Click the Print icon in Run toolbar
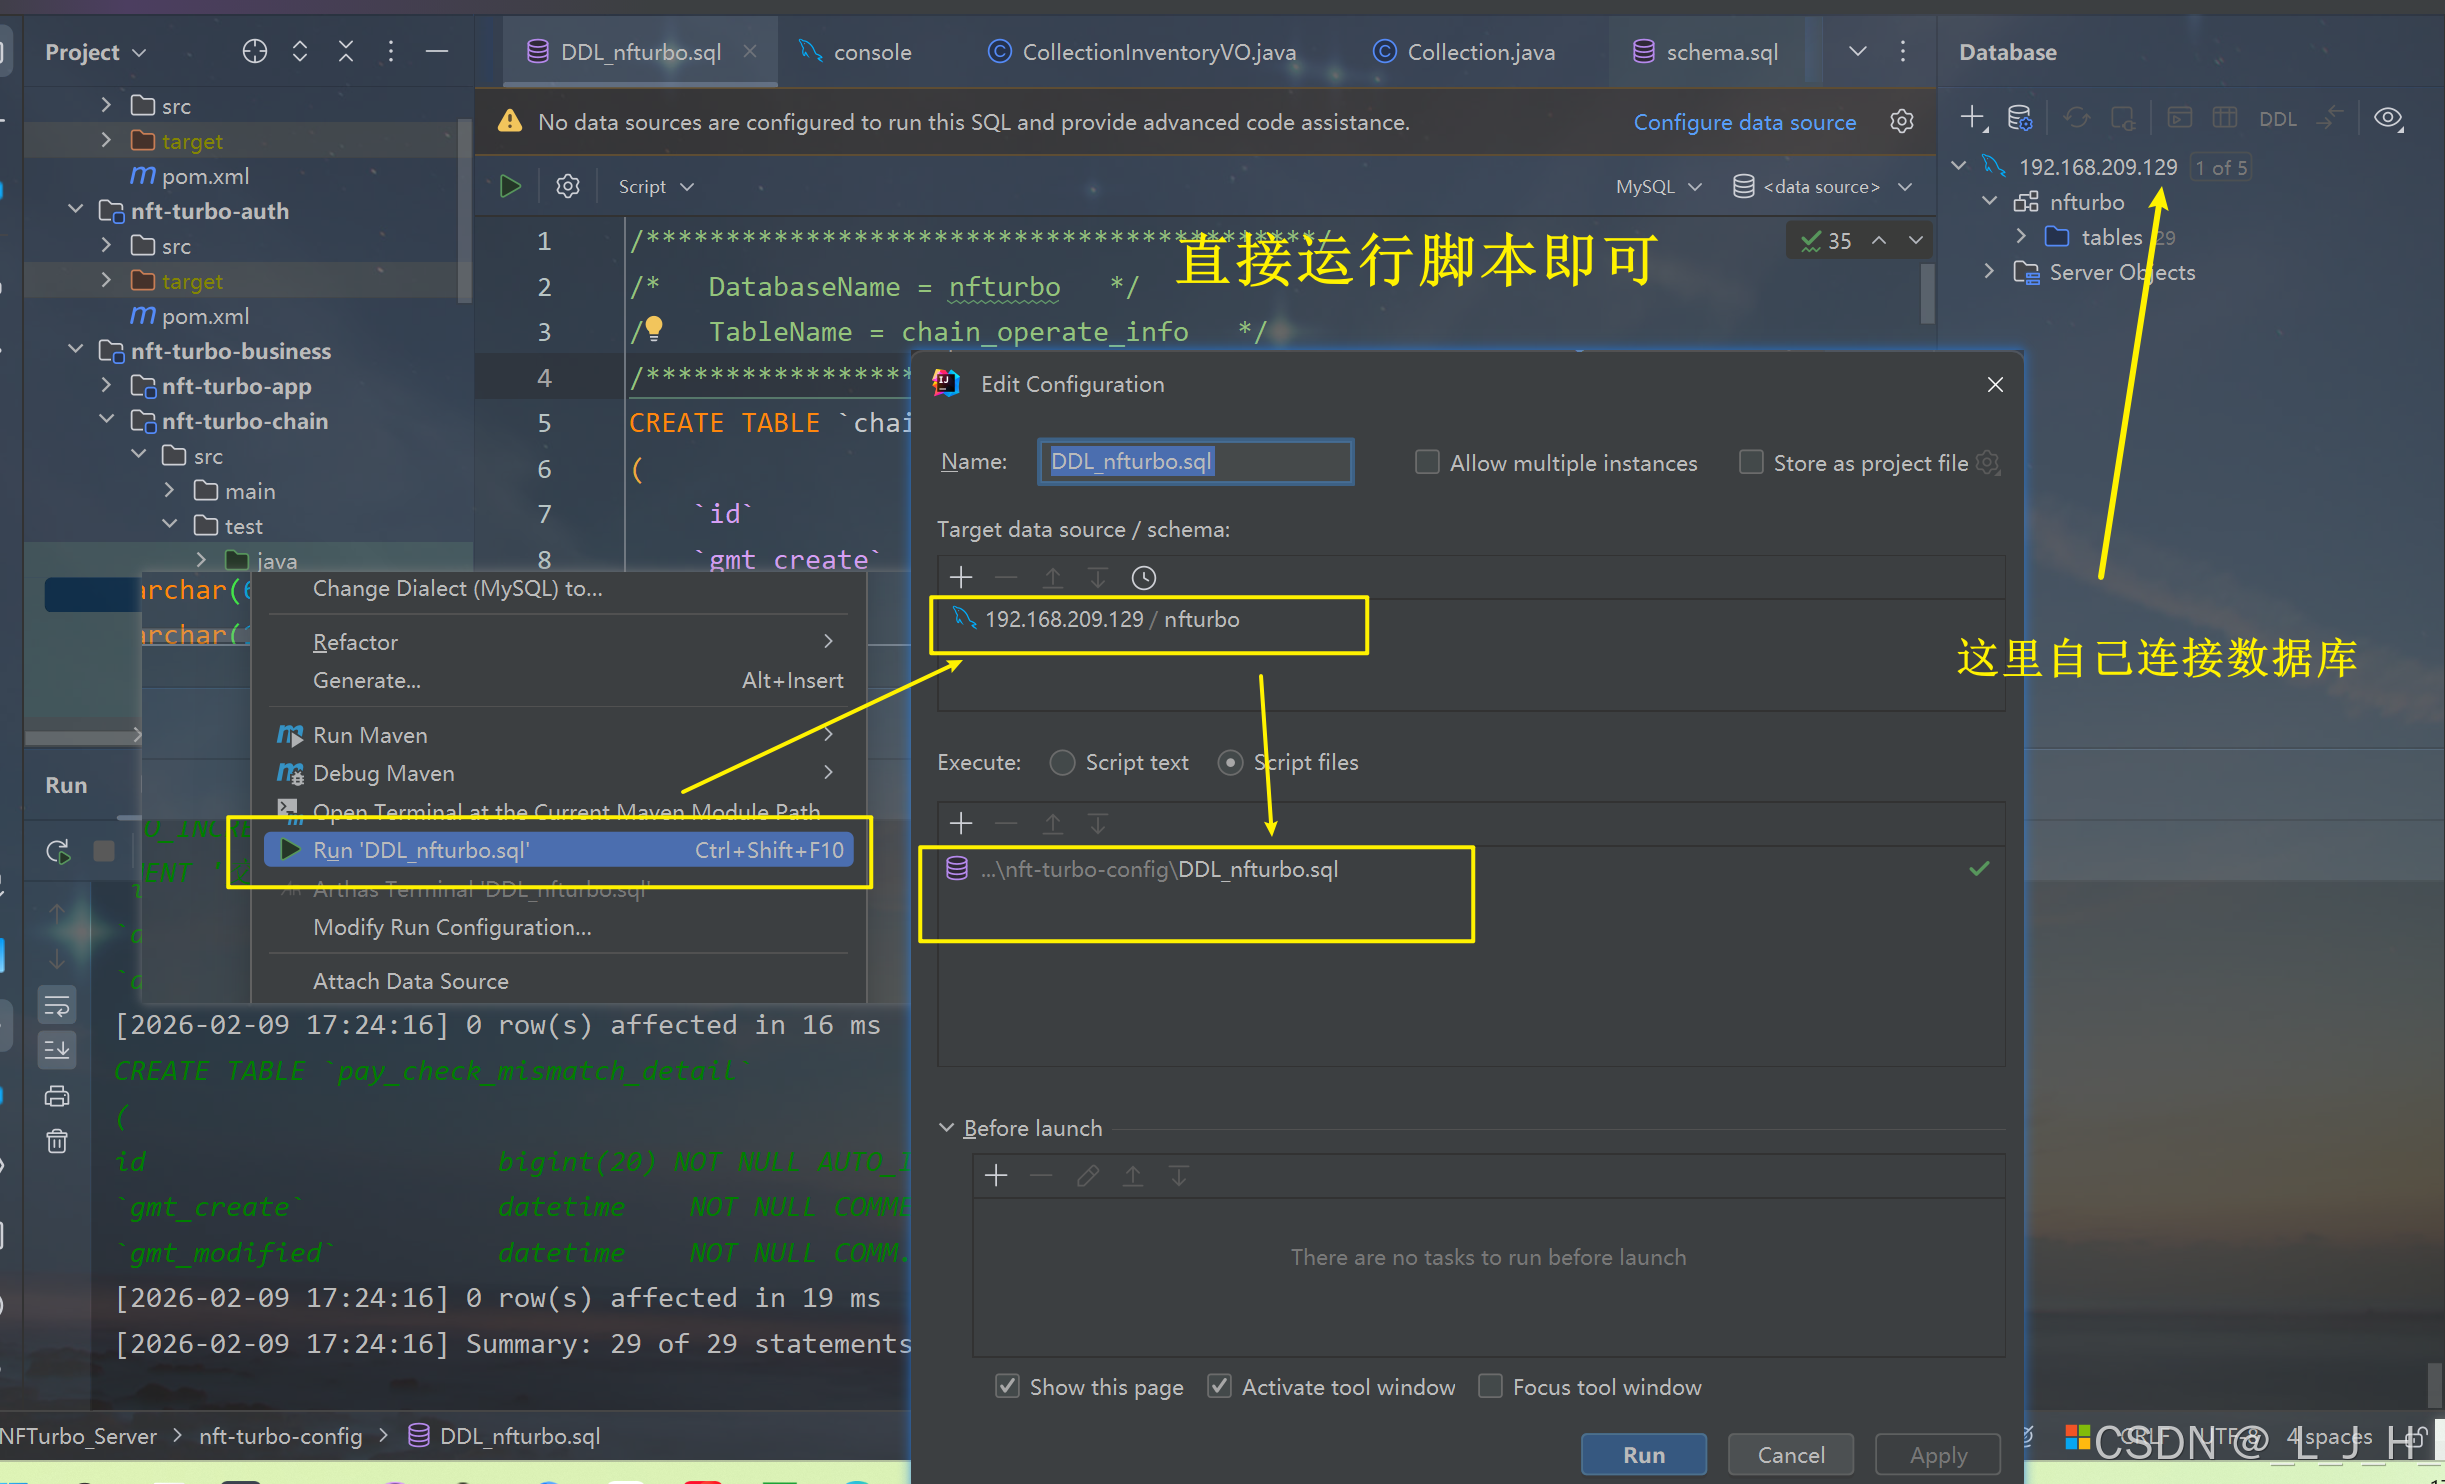 pyautogui.click(x=57, y=1096)
